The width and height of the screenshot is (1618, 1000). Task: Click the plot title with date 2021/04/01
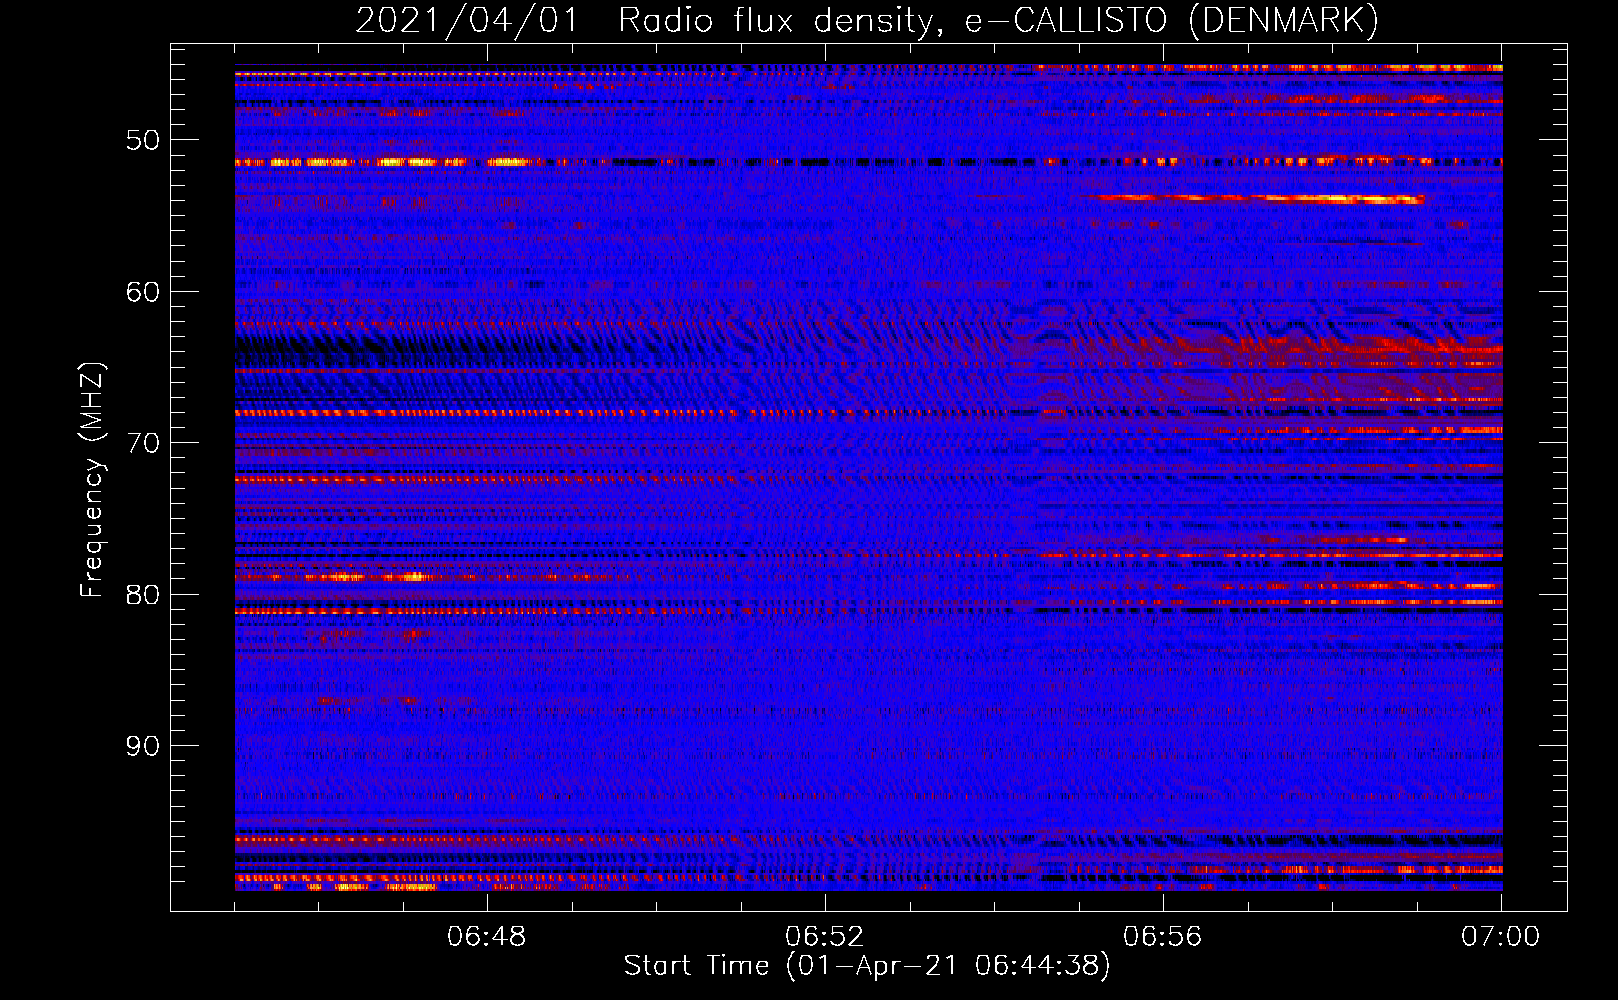click(867, 20)
